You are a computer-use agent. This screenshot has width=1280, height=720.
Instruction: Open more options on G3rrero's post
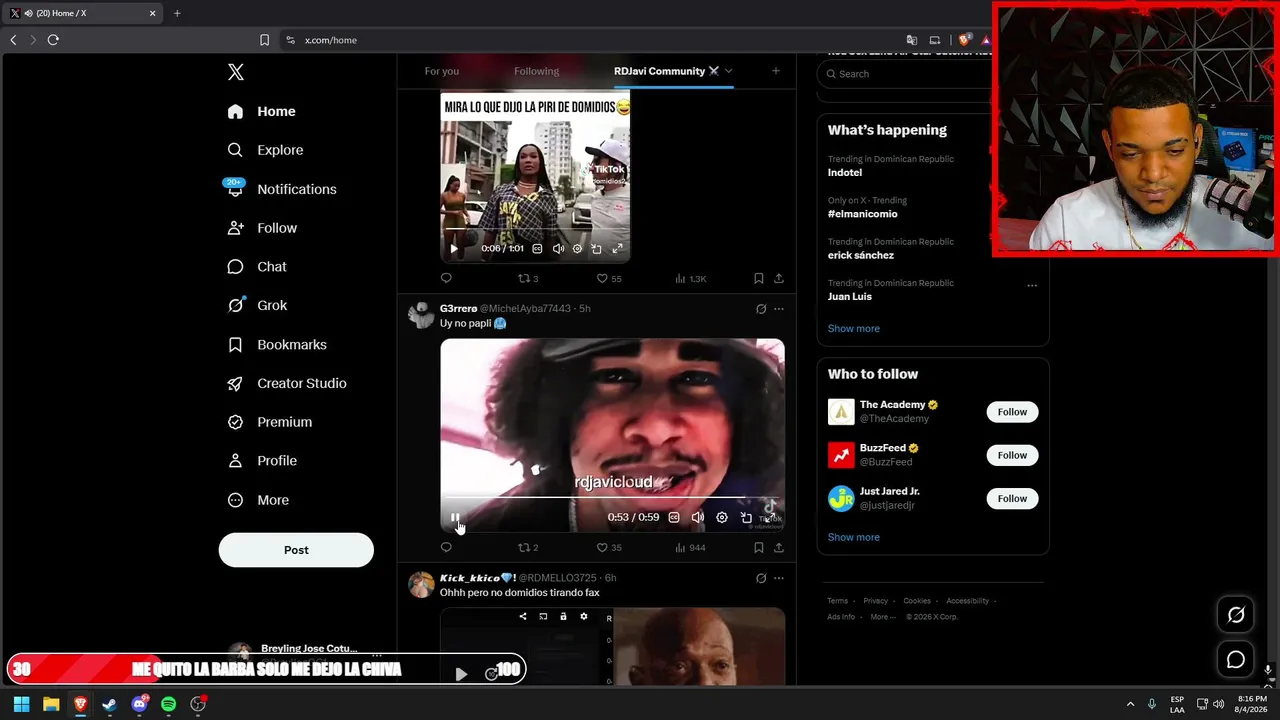779,309
